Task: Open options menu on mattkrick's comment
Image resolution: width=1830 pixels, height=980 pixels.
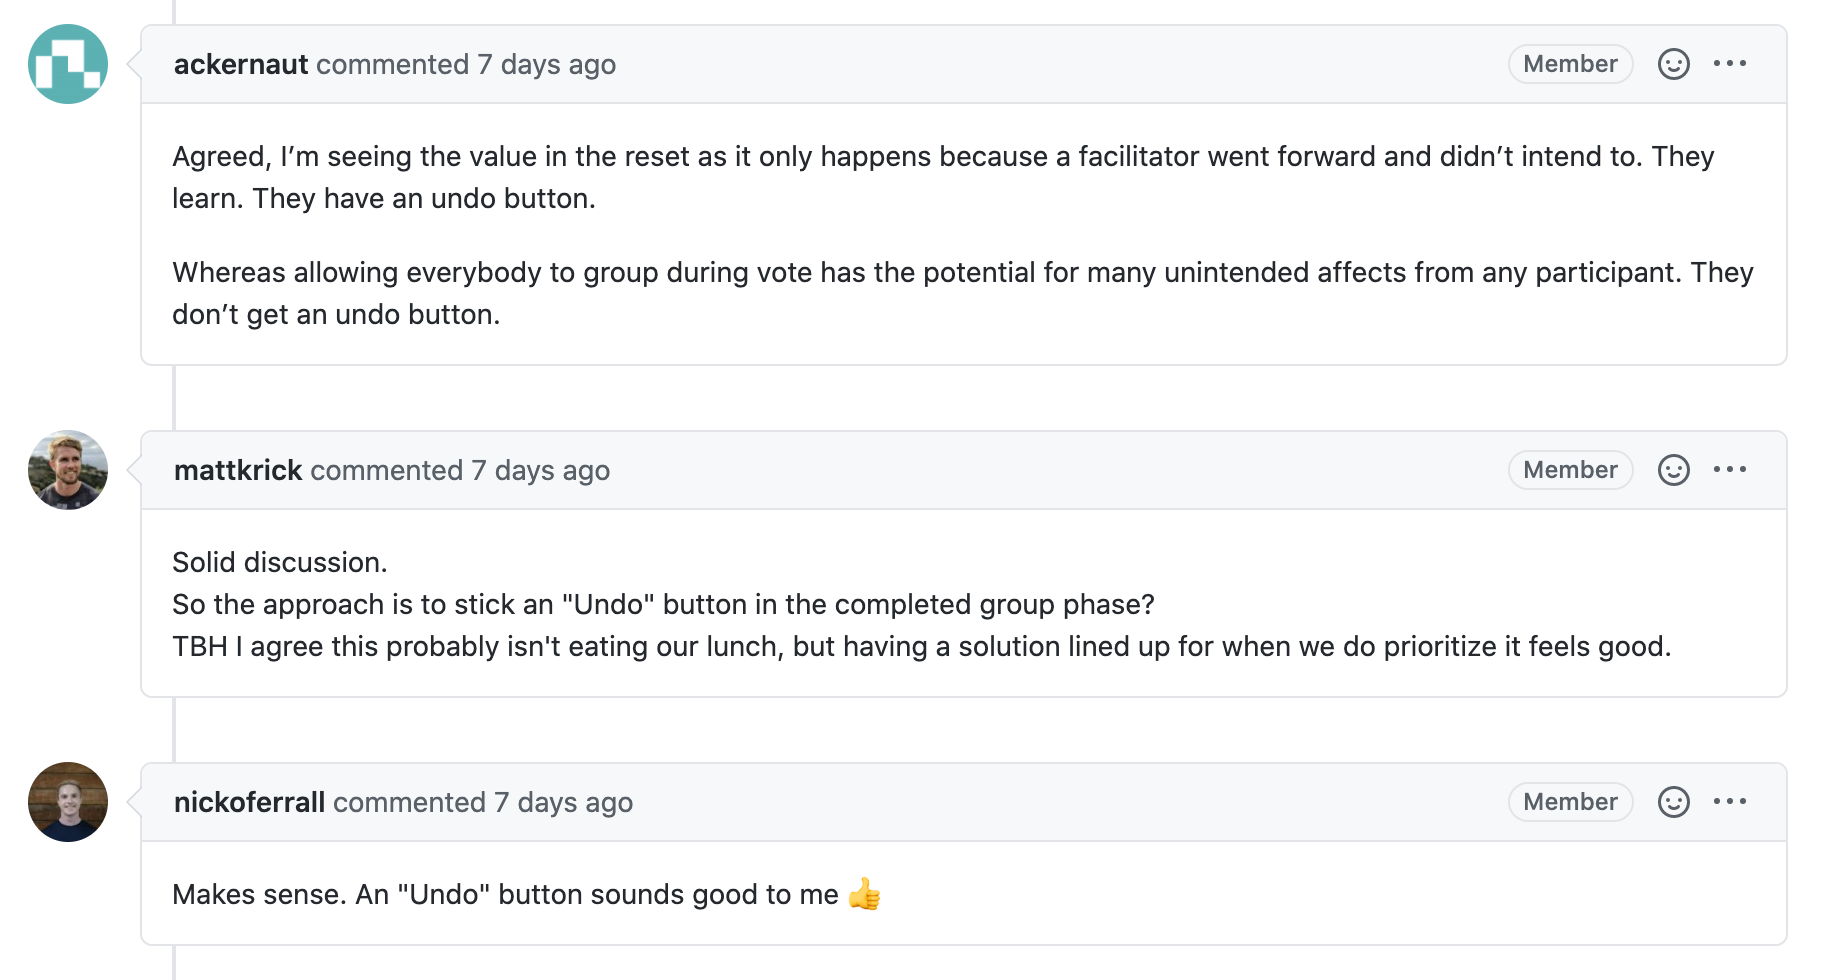Action: point(1730,470)
